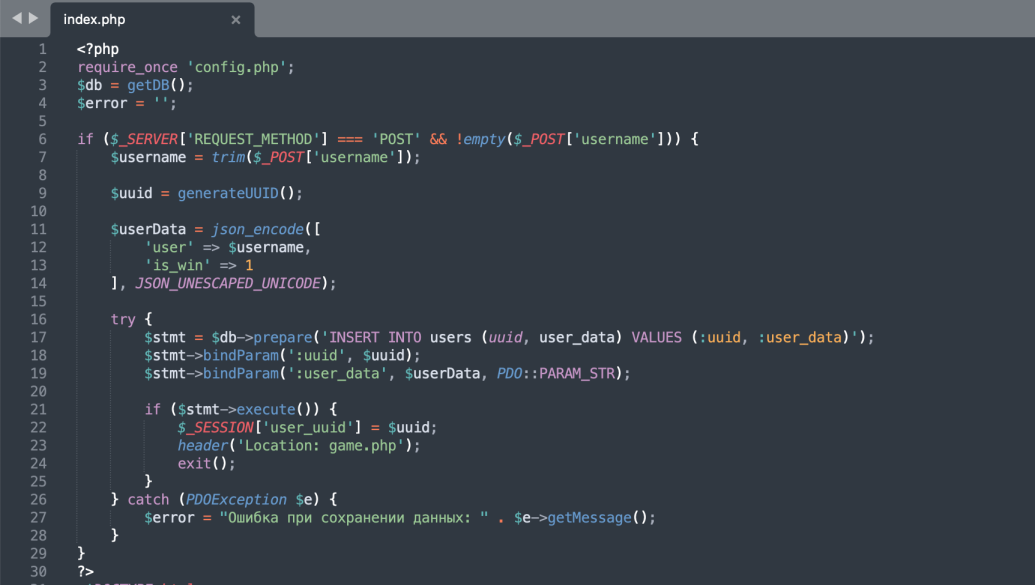Click the $_SERVER superglobal
Viewport: 1035px width, 585px height.
pos(144,139)
